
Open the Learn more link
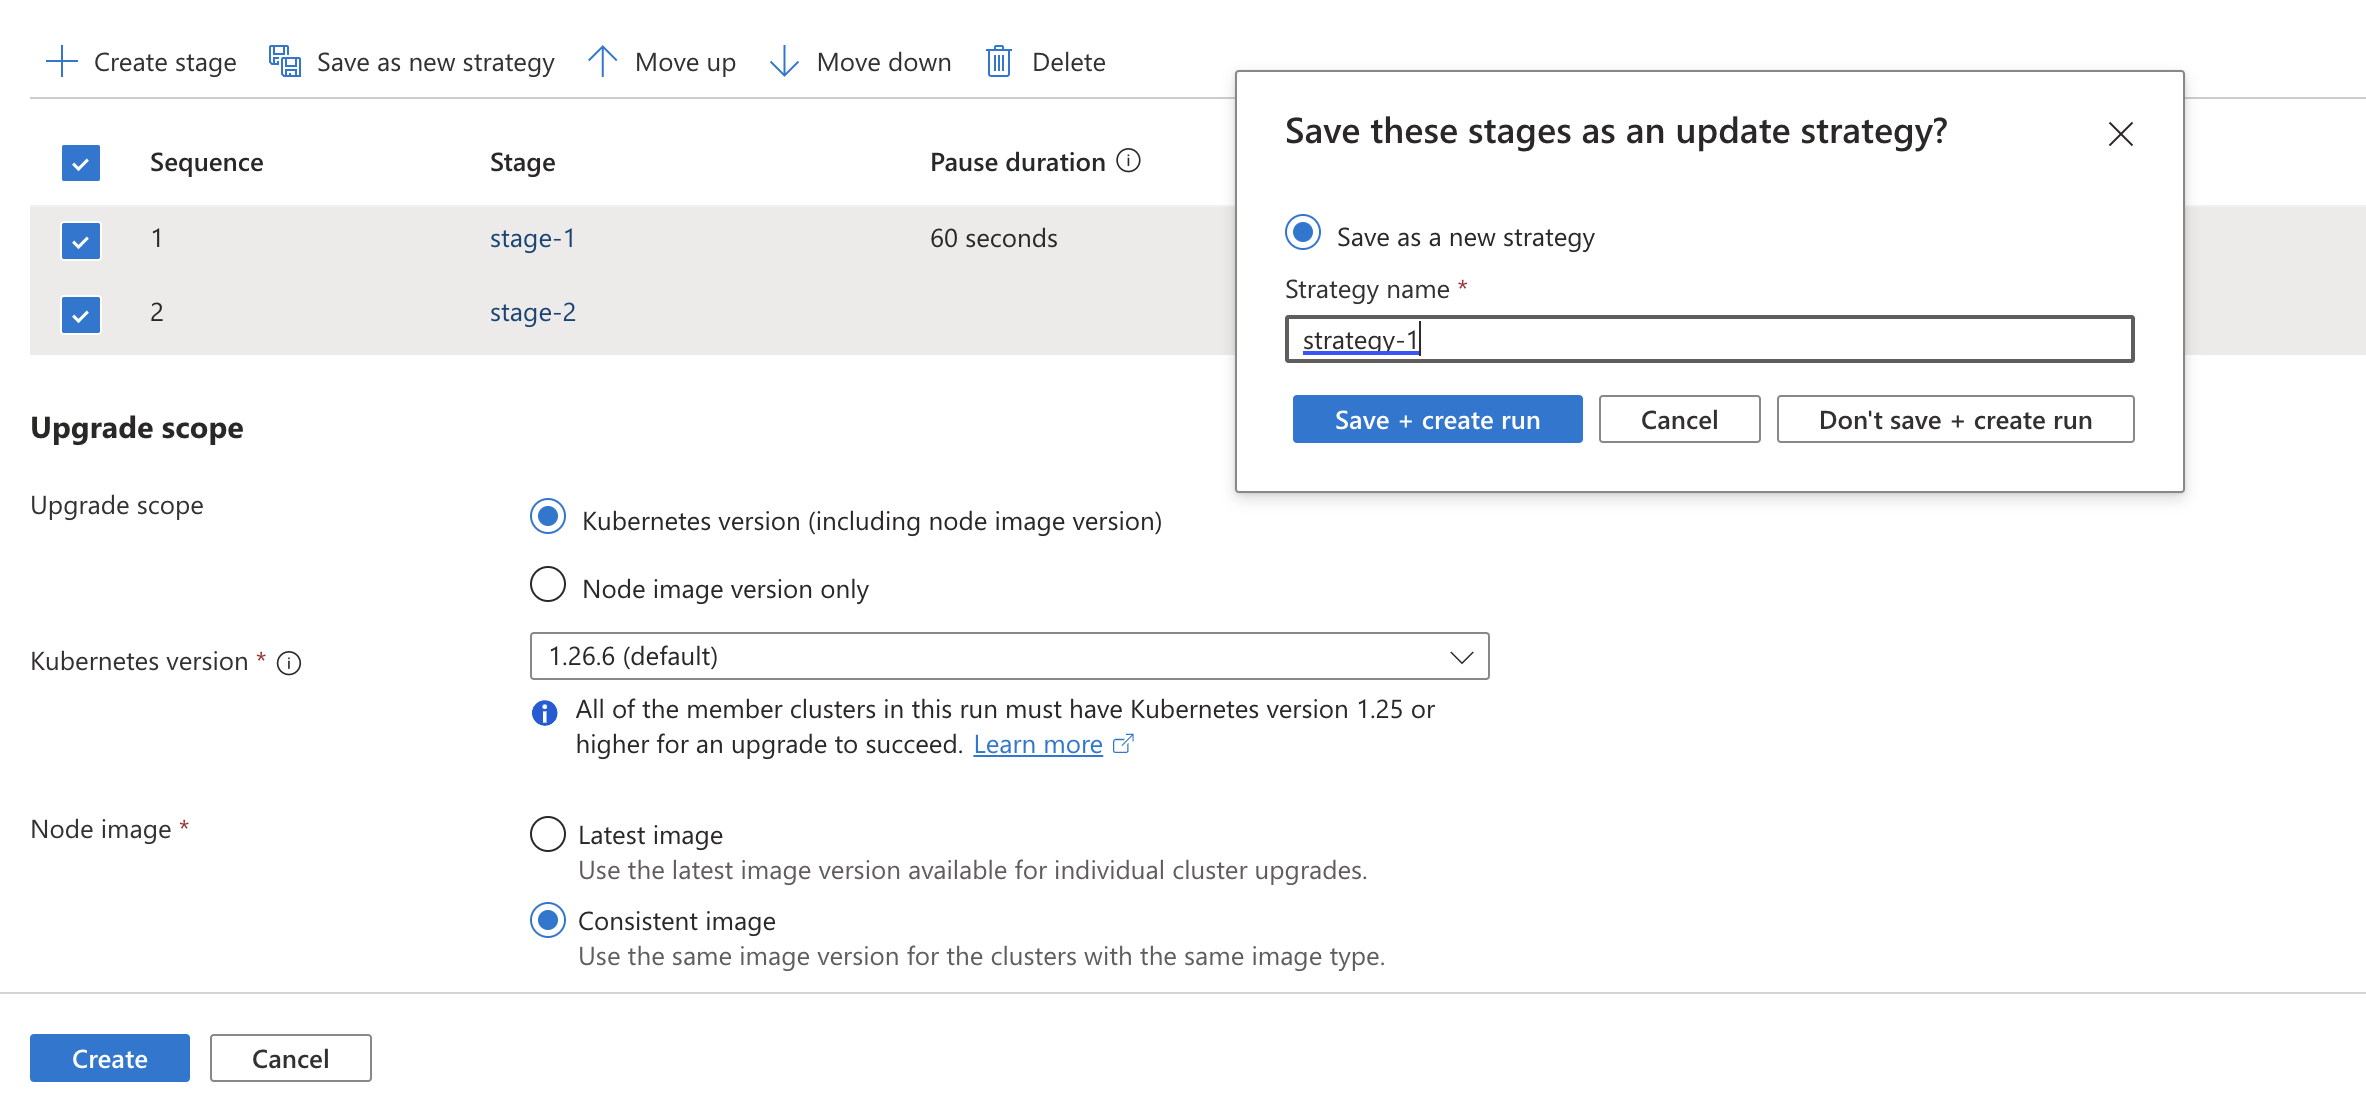pos(1038,744)
